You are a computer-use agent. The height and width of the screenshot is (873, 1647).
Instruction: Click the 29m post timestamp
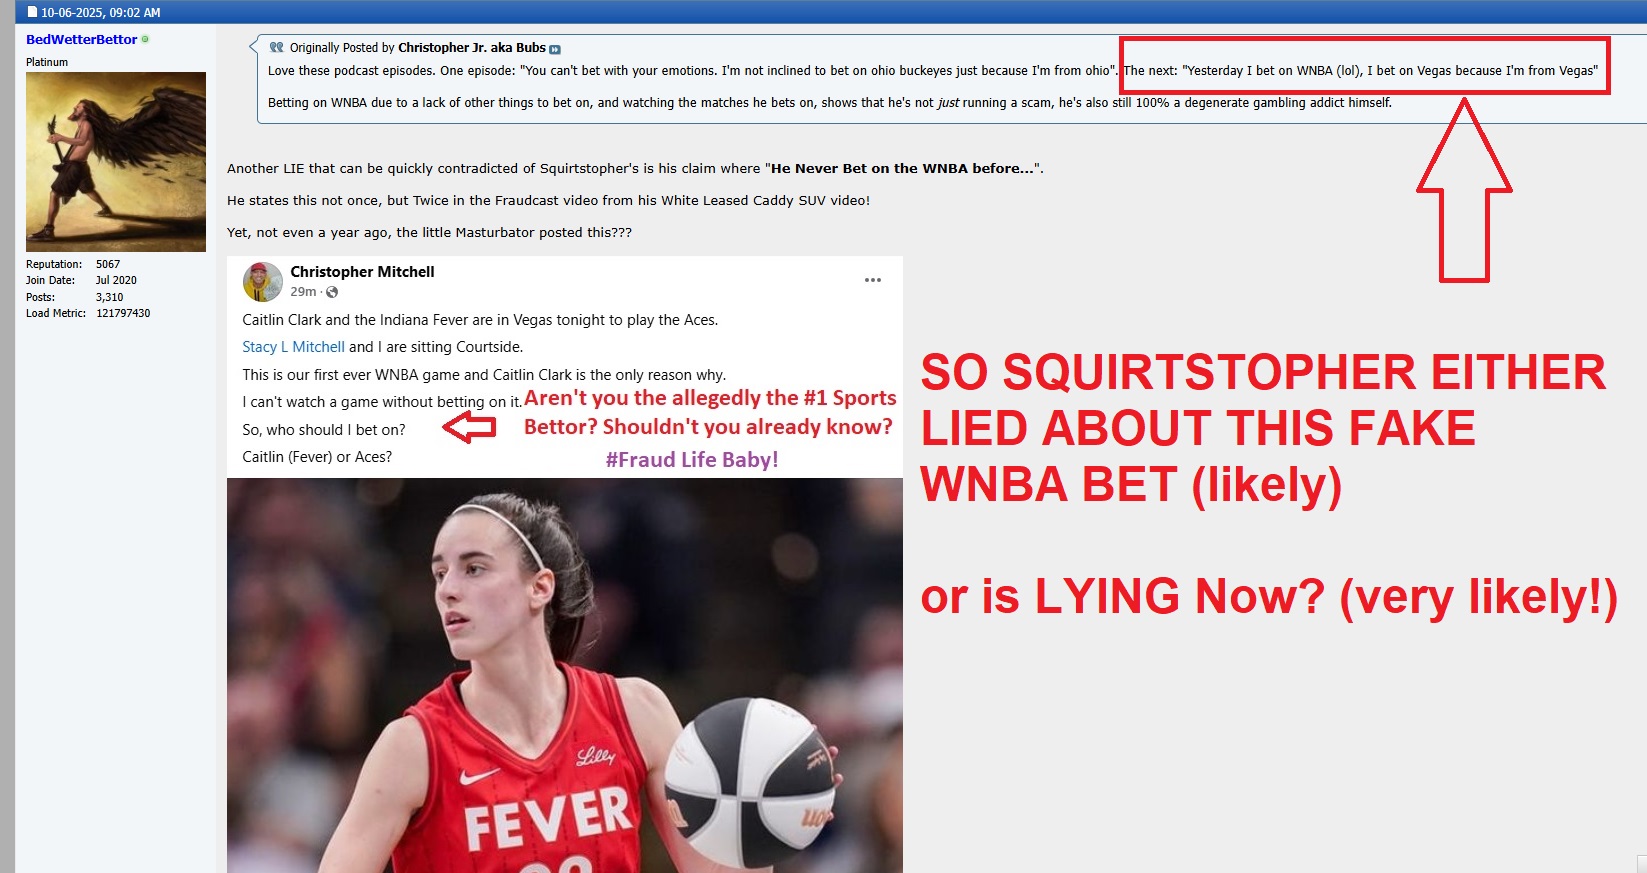(x=303, y=292)
